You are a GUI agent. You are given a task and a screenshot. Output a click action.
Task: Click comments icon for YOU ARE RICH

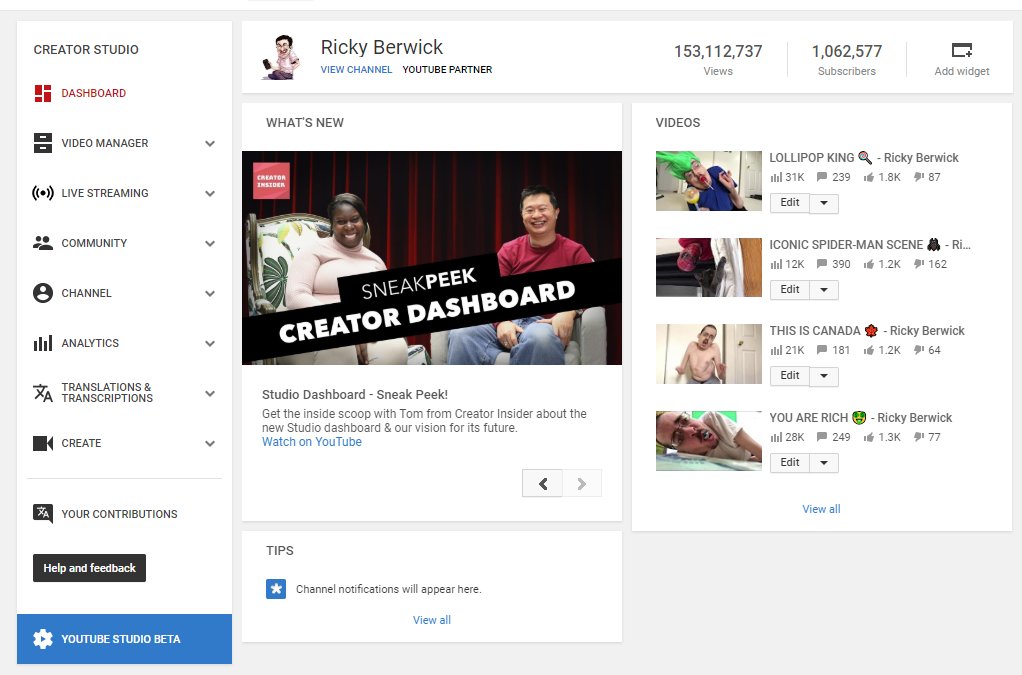click(822, 437)
